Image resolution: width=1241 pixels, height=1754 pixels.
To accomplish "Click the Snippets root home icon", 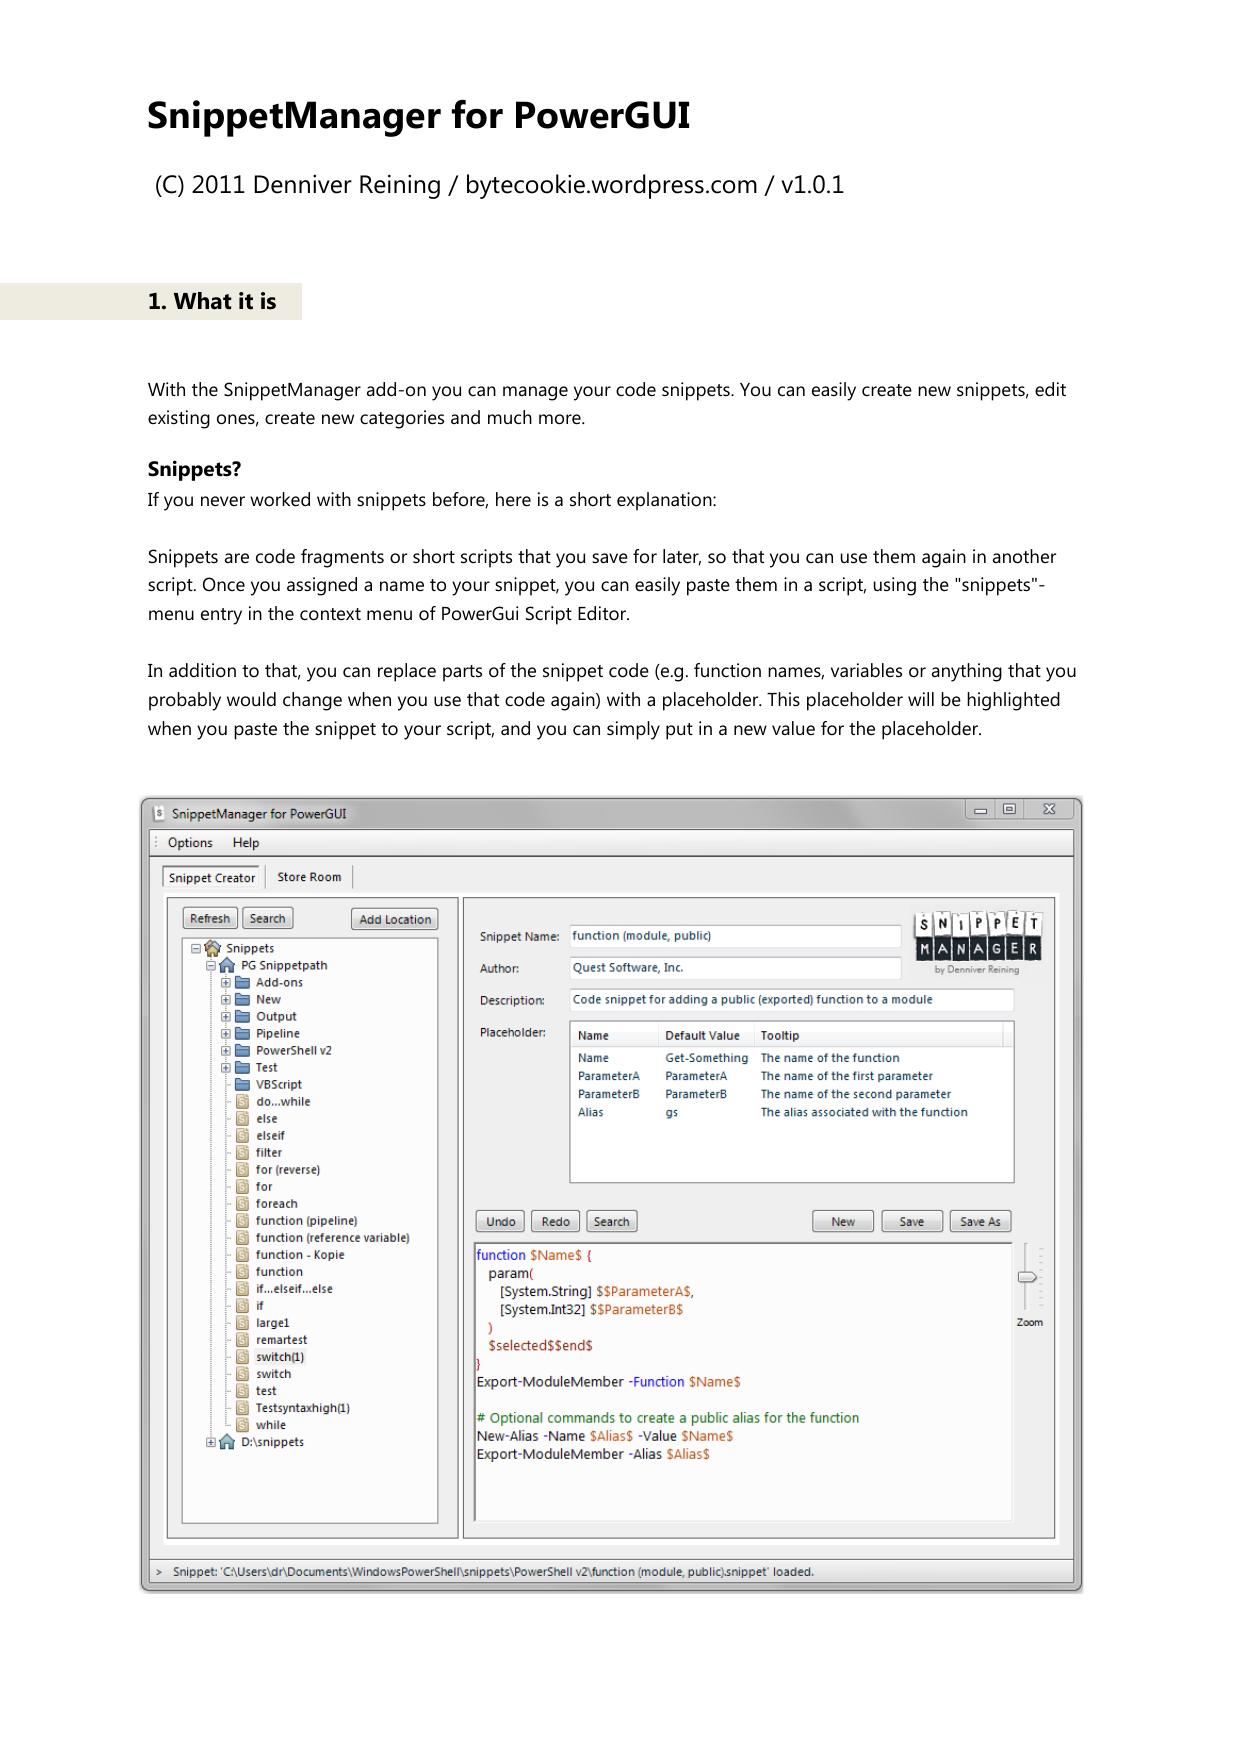I will (x=212, y=948).
